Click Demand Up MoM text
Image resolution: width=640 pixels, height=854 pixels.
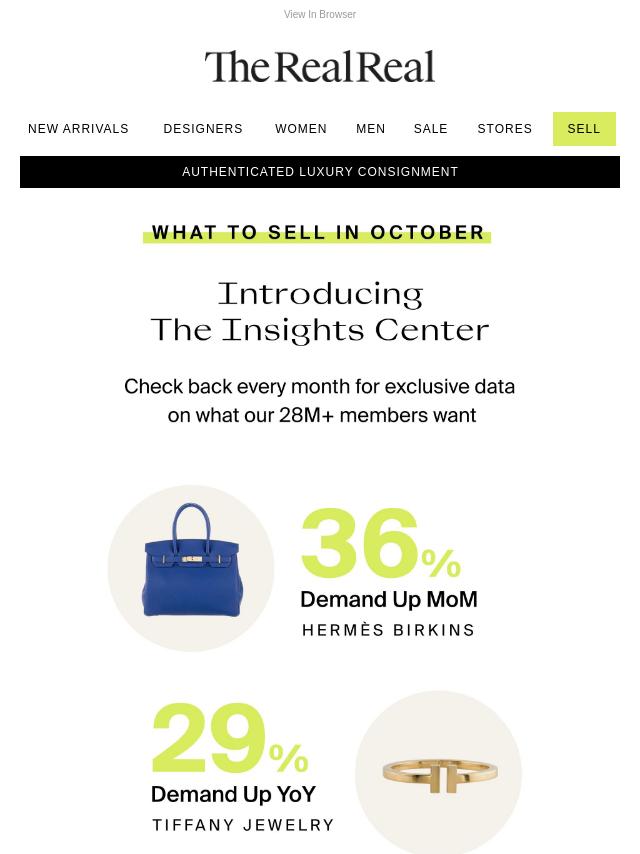pos(388,600)
